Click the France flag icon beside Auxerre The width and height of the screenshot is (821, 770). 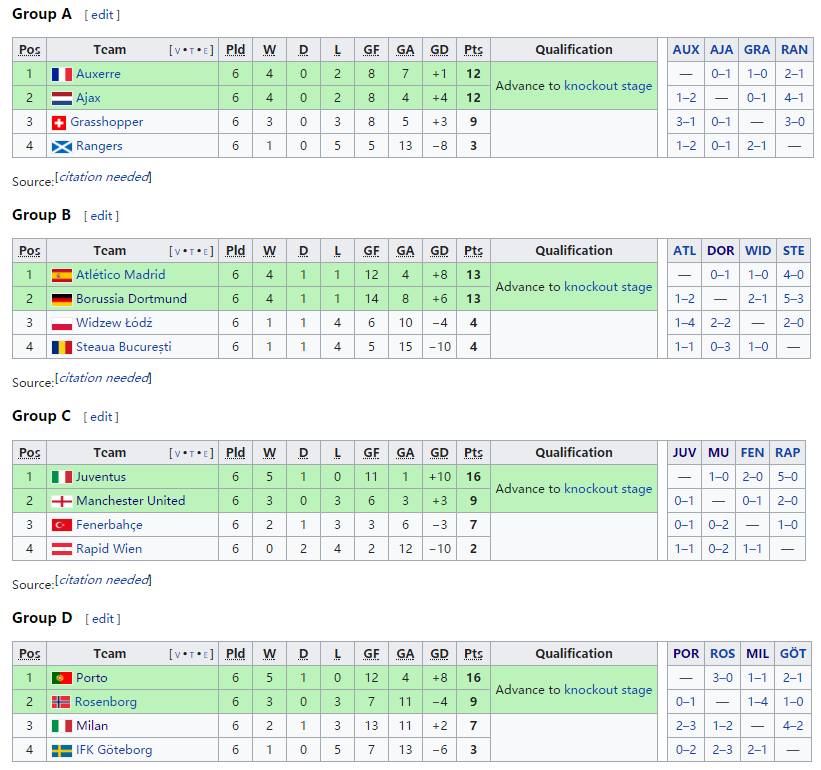click(x=61, y=74)
